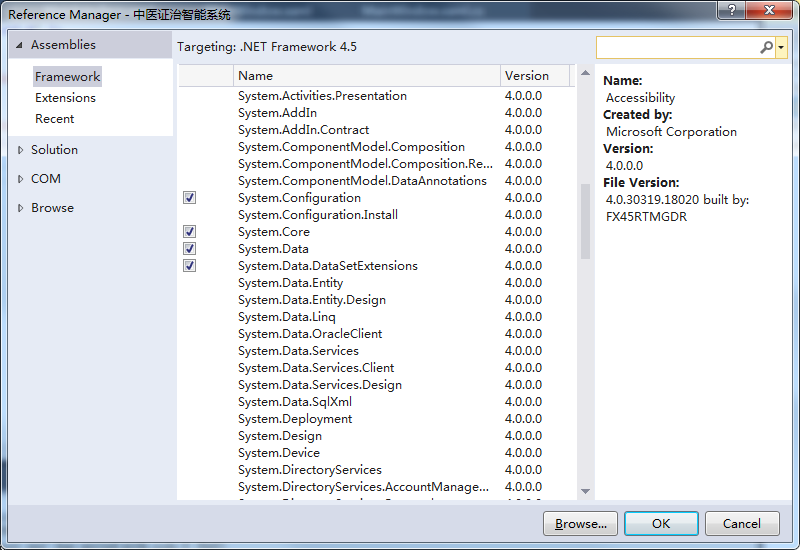Uncheck the System.Data checkbox
800x550 pixels.
click(x=189, y=248)
